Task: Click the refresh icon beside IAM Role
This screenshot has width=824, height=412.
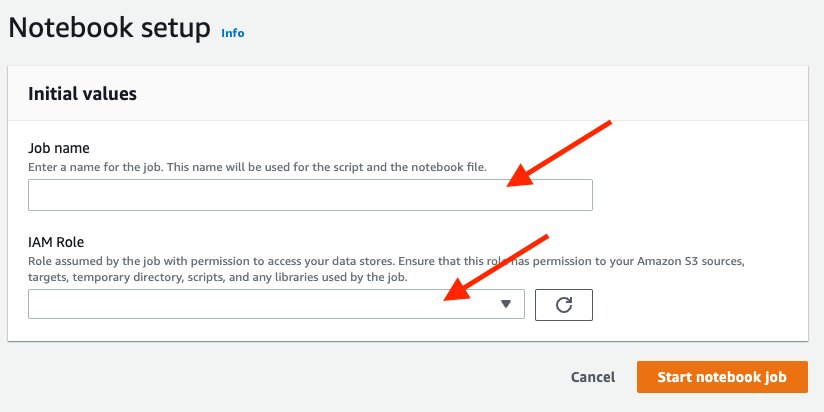Action: coord(563,305)
